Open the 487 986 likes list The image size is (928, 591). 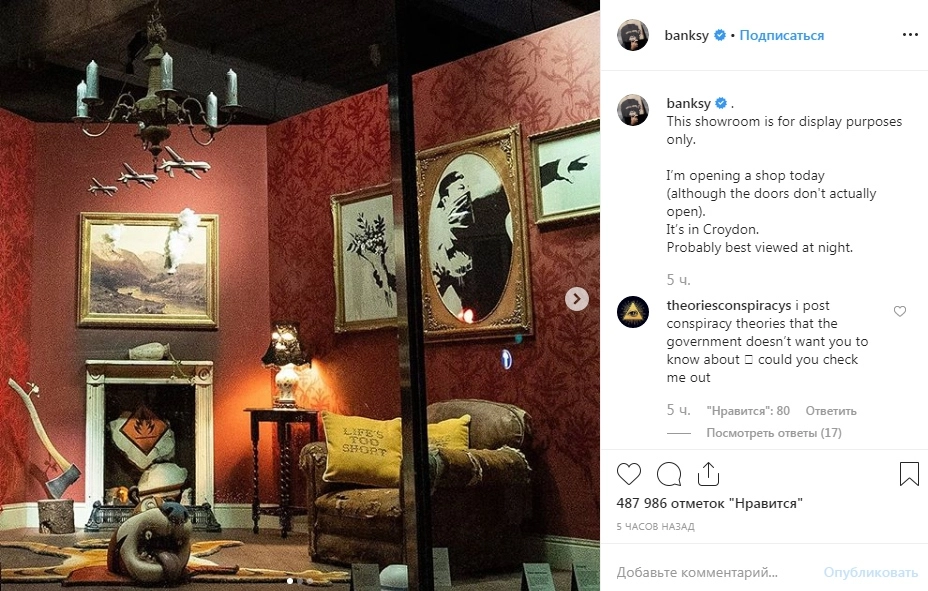710,503
